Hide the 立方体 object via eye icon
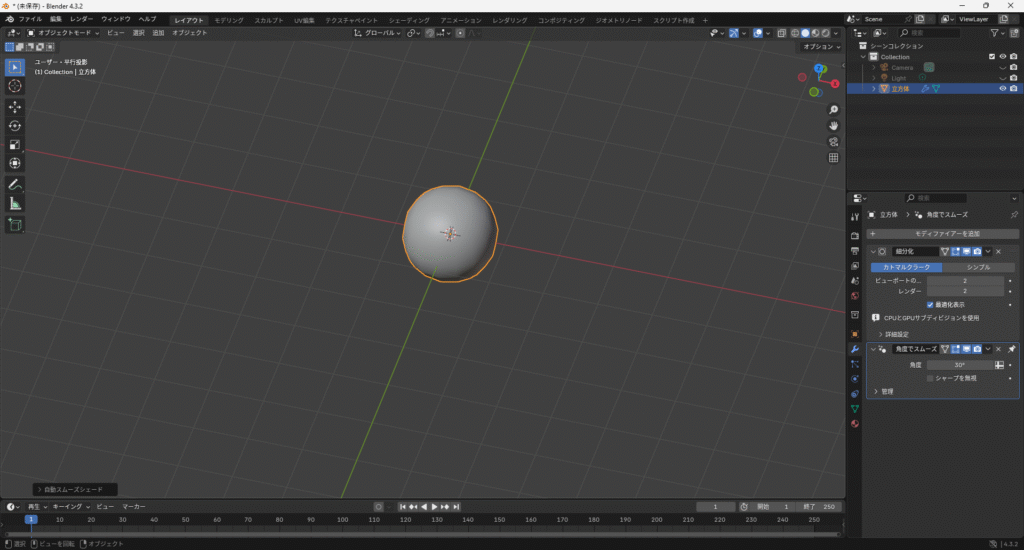The height and width of the screenshot is (550, 1024). (x=1003, y=88)
